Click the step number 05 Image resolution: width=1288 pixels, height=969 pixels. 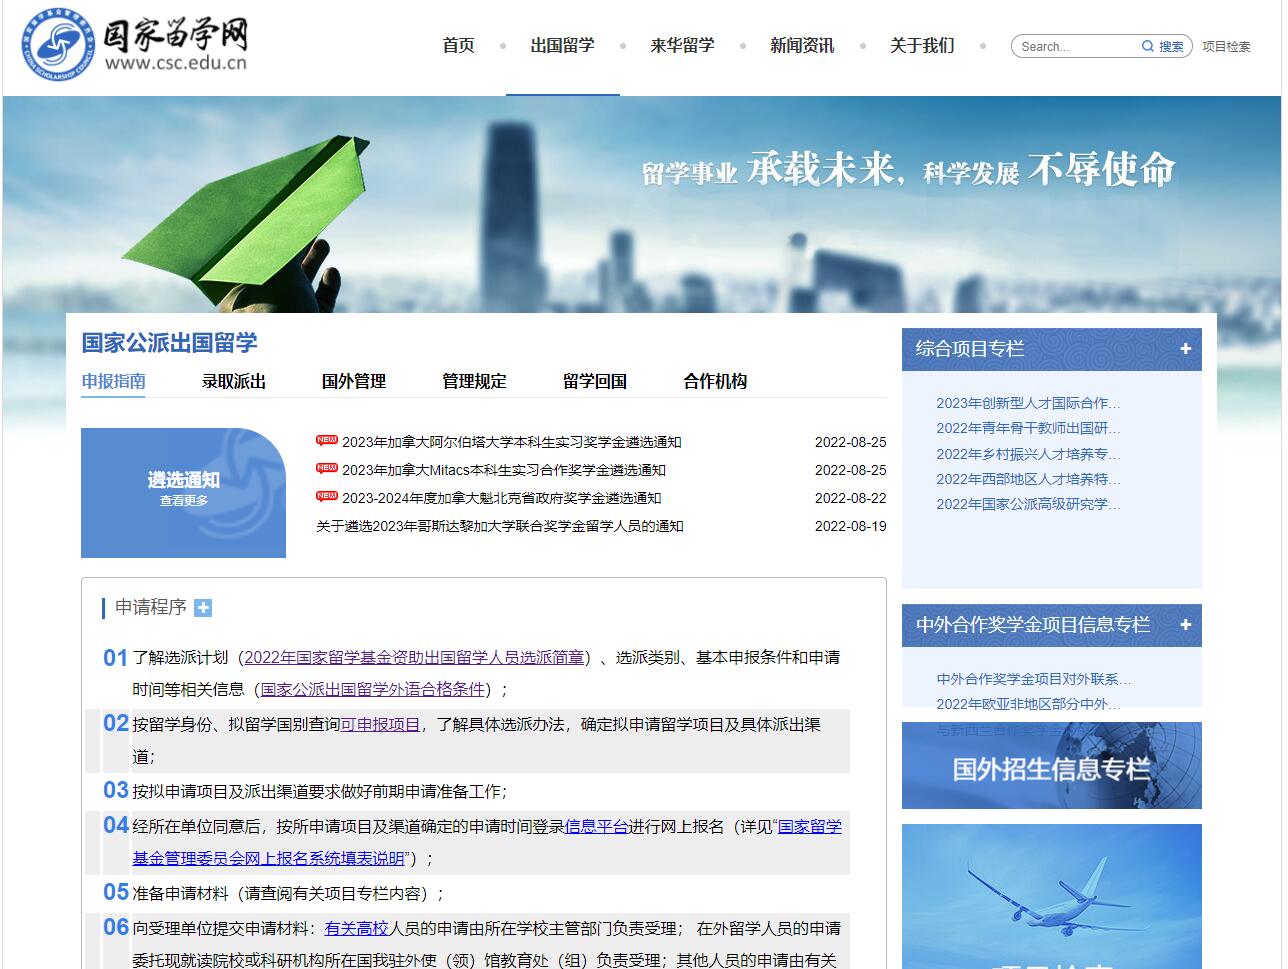point(116,892)
